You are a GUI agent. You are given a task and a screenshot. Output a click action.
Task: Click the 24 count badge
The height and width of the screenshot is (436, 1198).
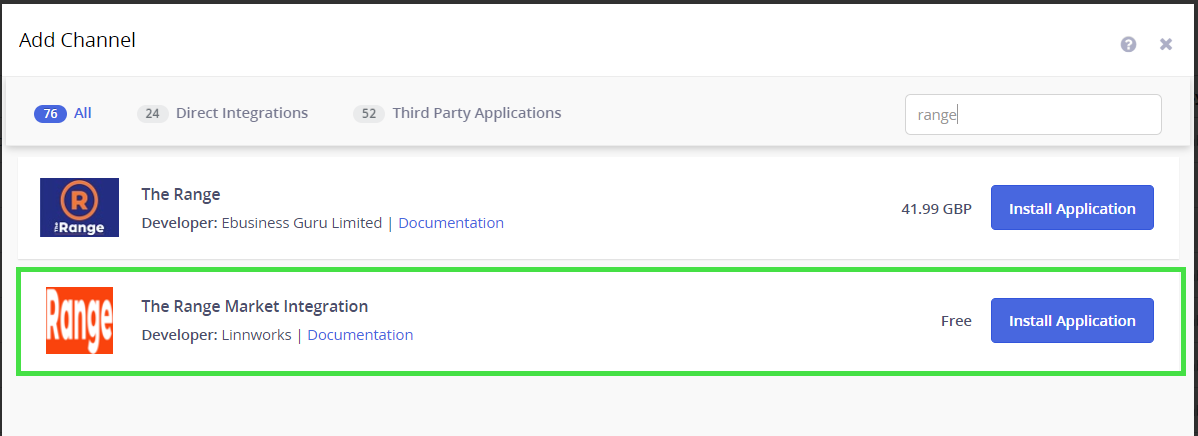[x=152, y=114]
